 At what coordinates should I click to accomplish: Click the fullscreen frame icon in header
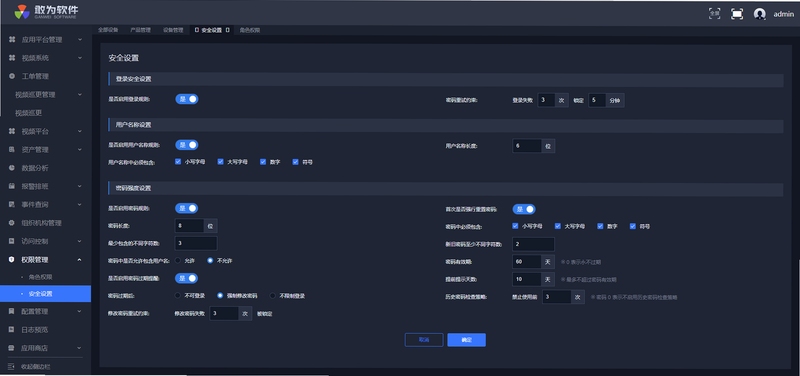click(737, 14)
